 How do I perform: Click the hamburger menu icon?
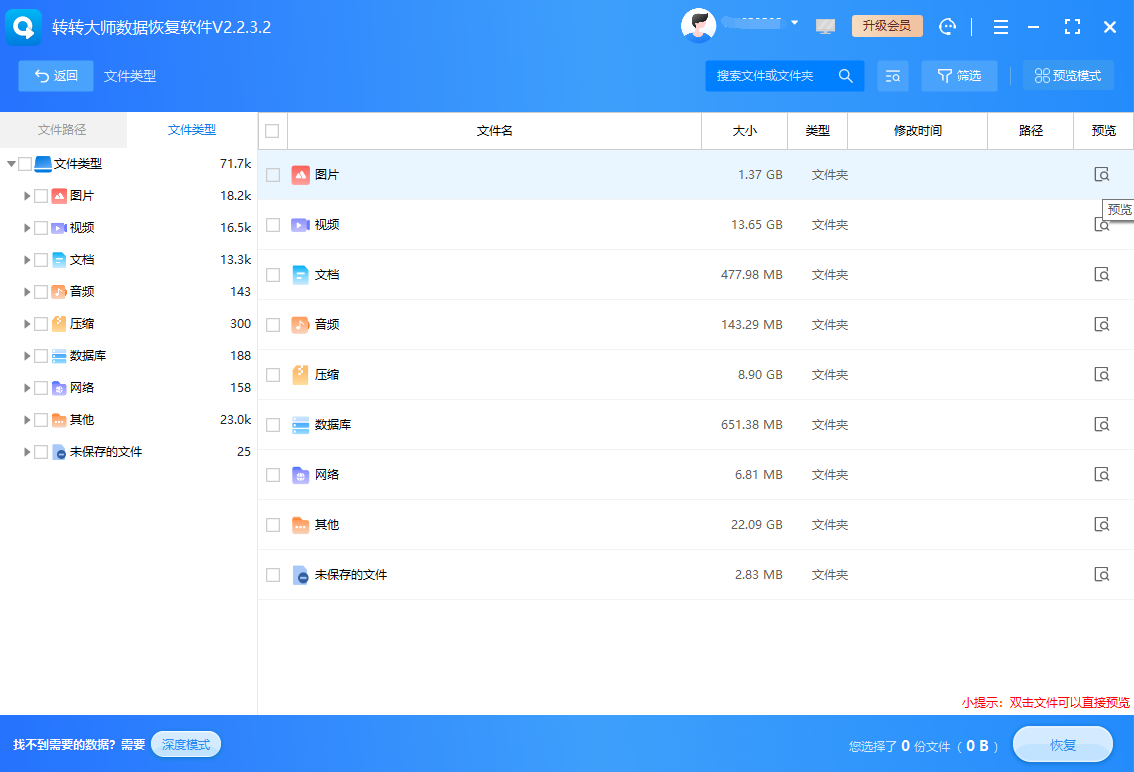pos(1001,26)
